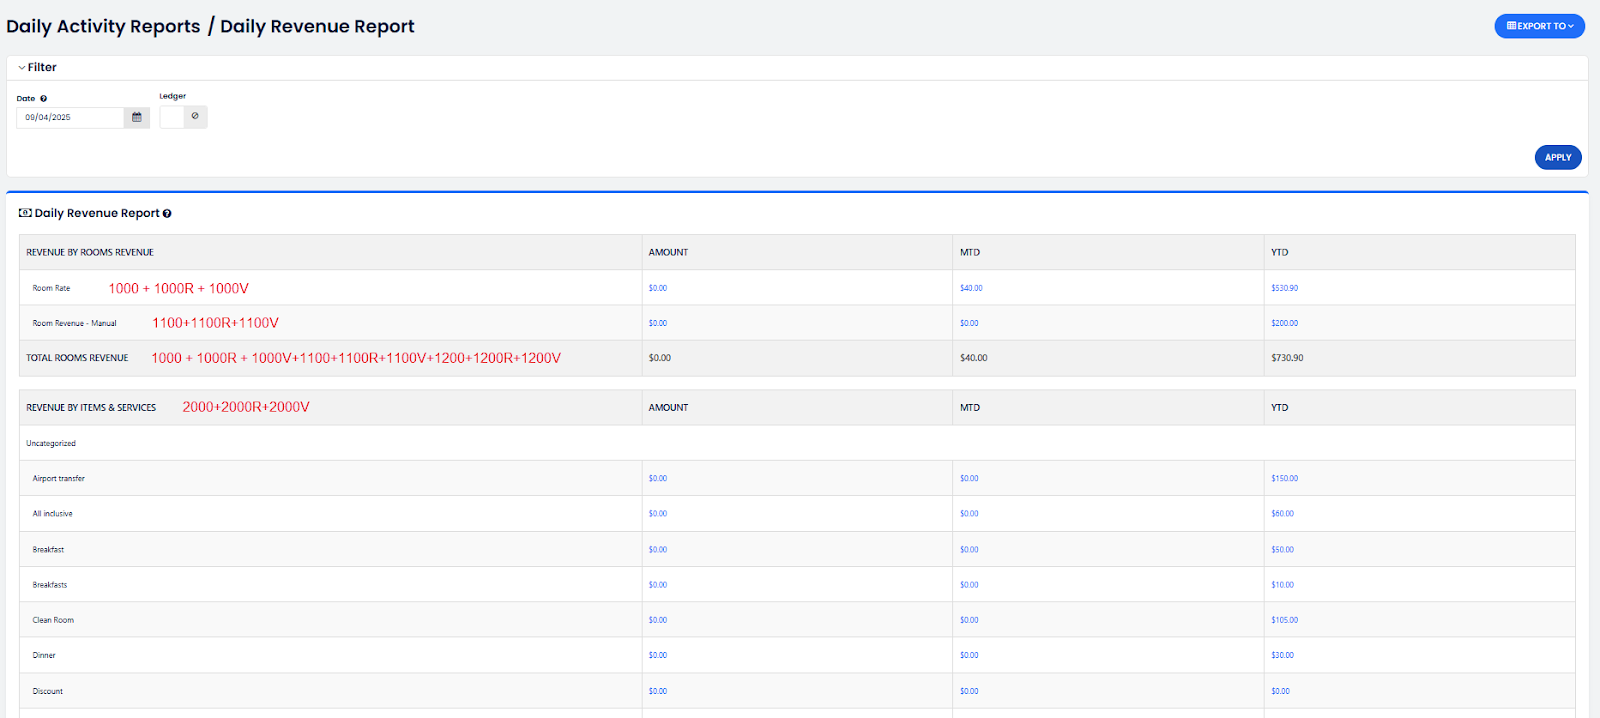
Task: Open the calendar date picker
Action: 137,117
